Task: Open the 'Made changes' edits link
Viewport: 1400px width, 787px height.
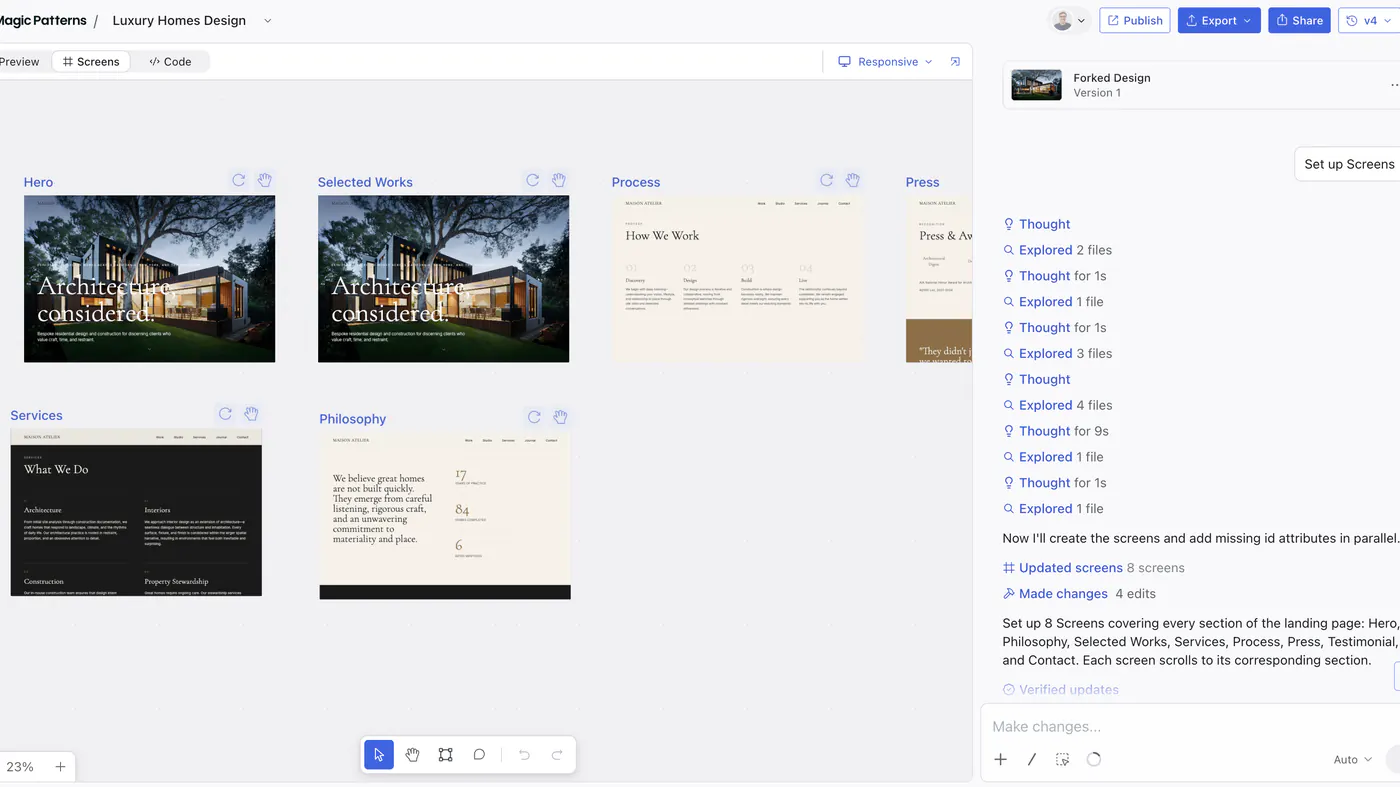Action: click(x=1063, y=594)
